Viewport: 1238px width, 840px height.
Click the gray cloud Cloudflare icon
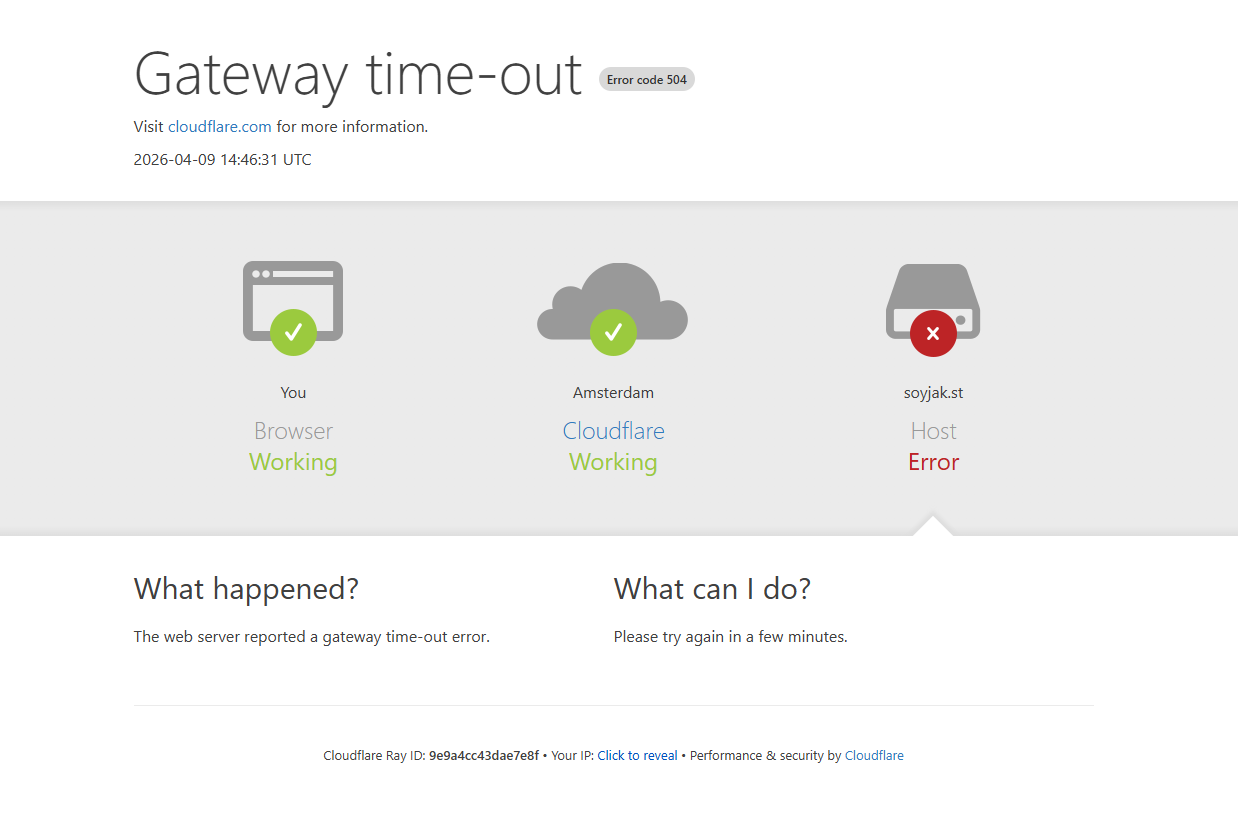pyautogui.click(x=613, y=301)
